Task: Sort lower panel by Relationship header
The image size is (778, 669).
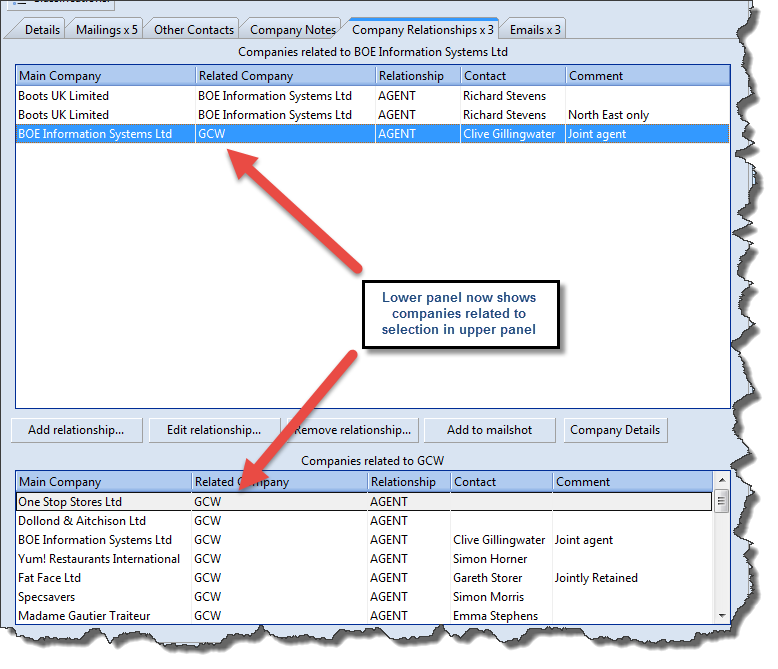Action: (x=409, y=482)
